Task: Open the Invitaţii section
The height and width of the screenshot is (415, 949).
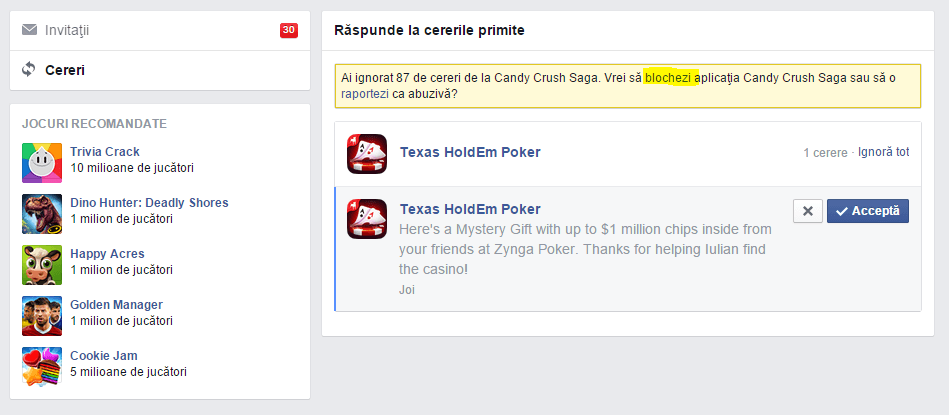Action: click(160, 30)
